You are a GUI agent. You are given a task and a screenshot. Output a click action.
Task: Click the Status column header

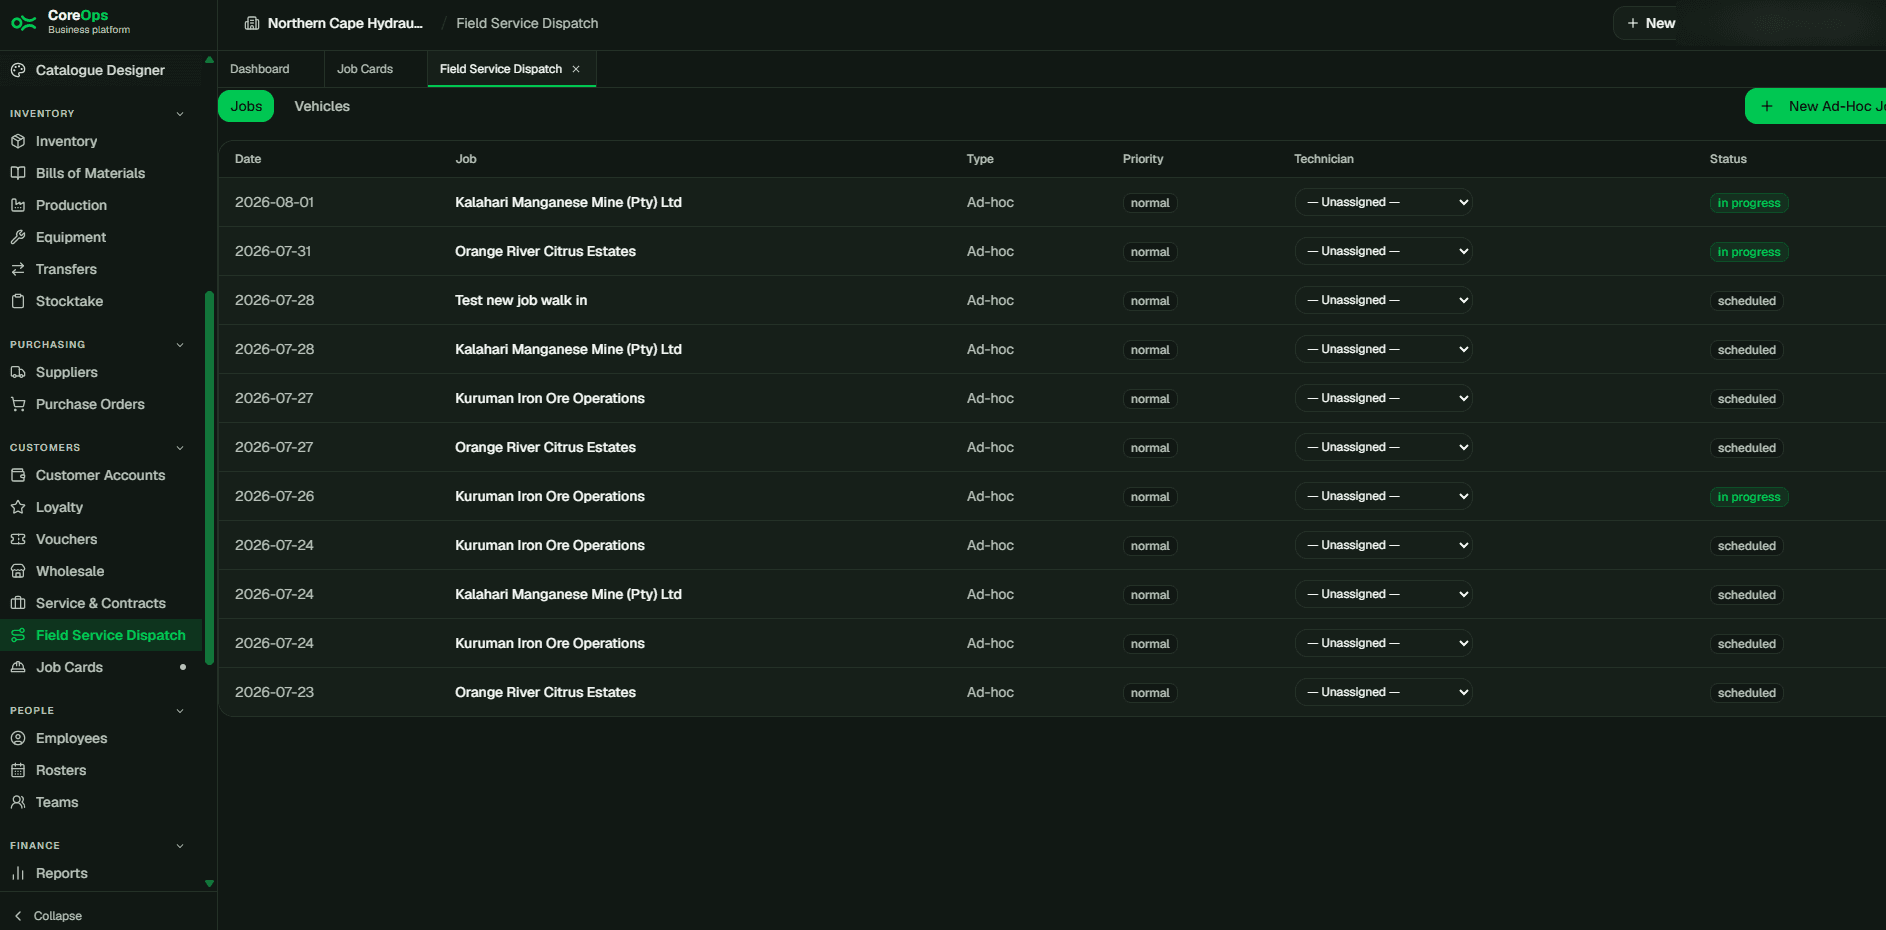click(1728, 159)
